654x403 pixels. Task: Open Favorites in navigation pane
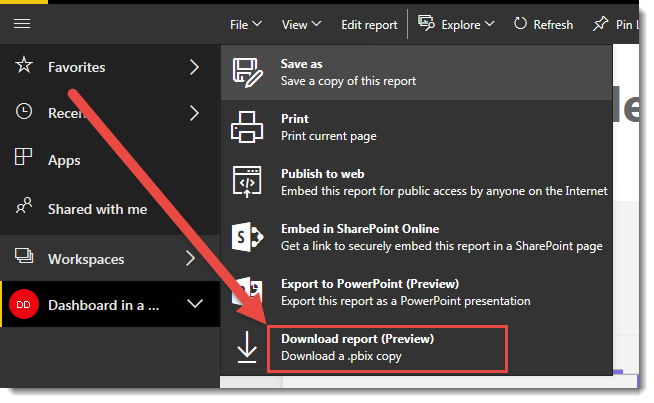110,67
